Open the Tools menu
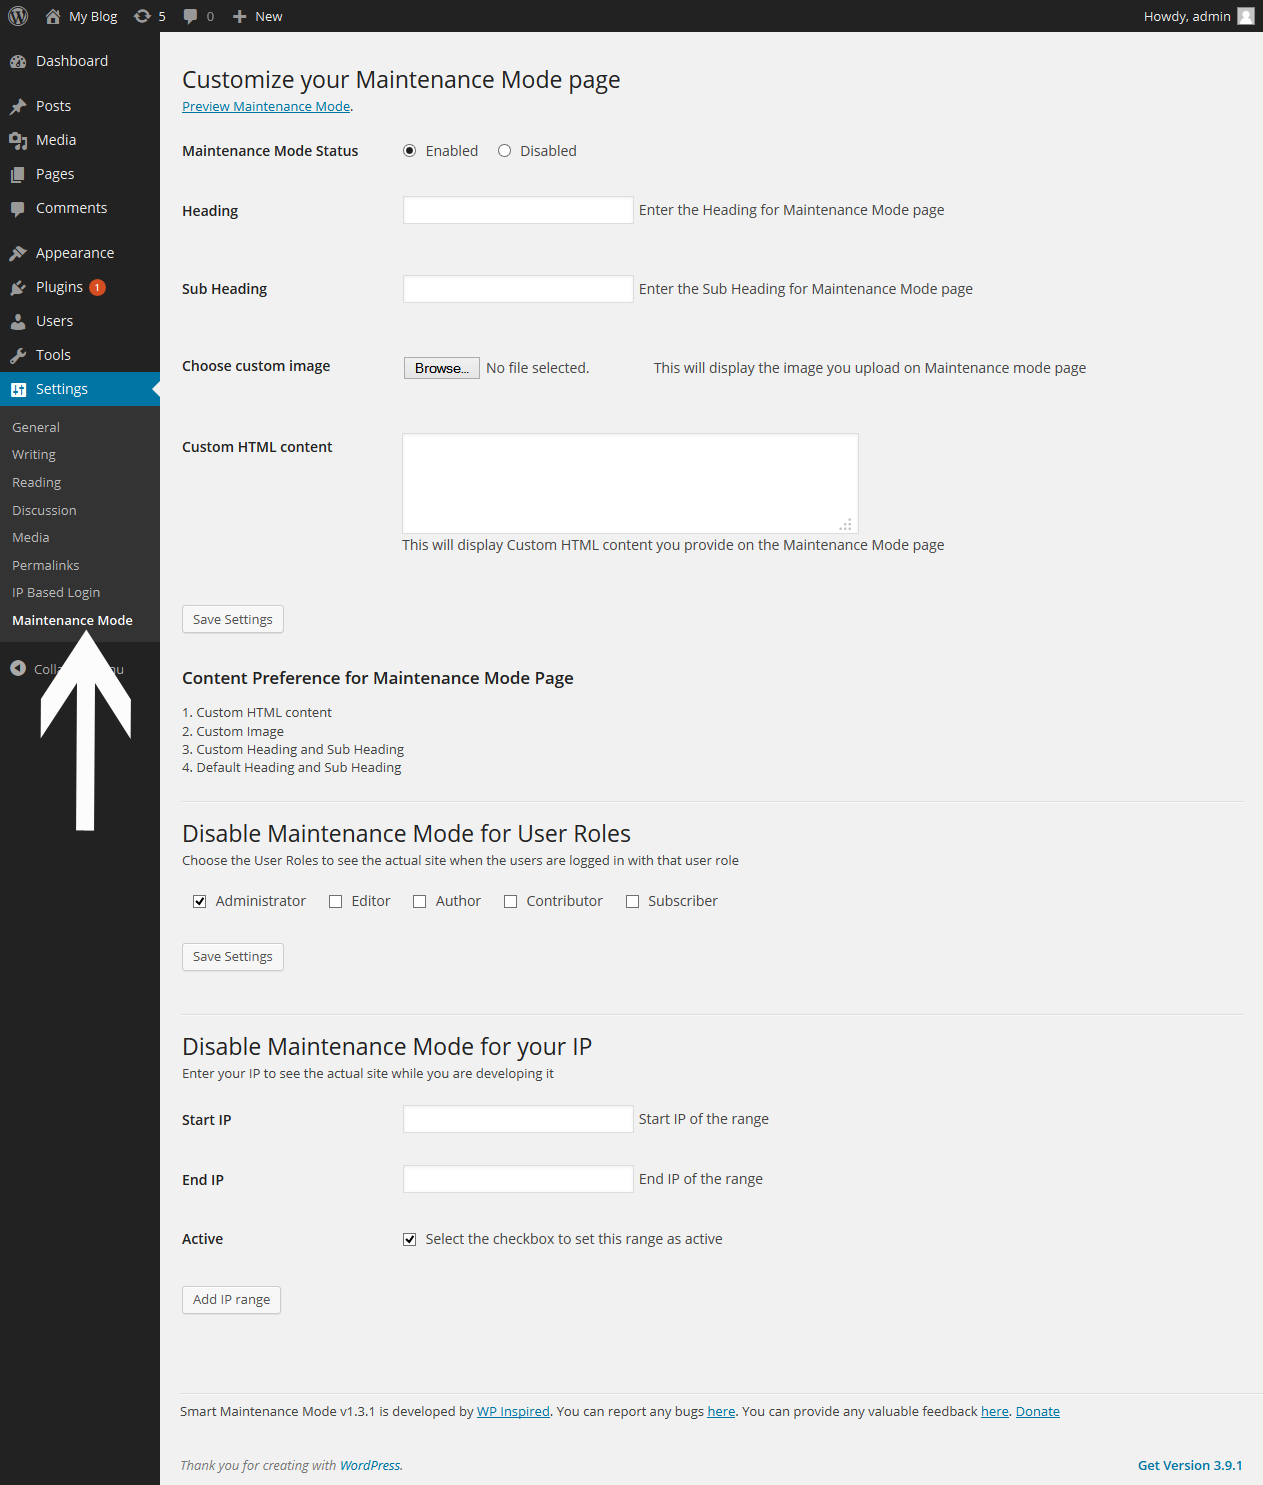Image resolution: width=1263 pixels, height=1485 pixels. [x=80, y=355]
